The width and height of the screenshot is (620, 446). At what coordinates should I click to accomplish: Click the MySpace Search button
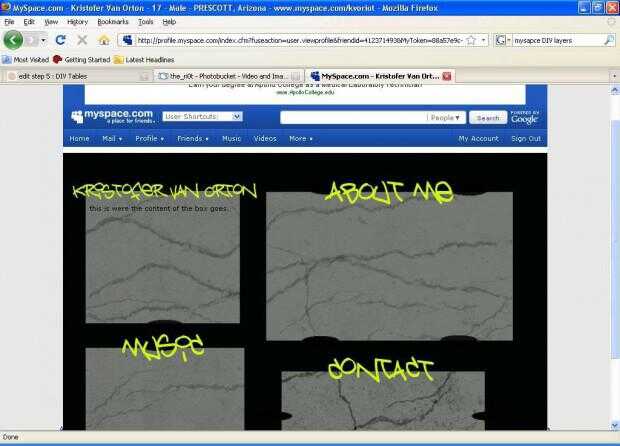pos(488,118)
